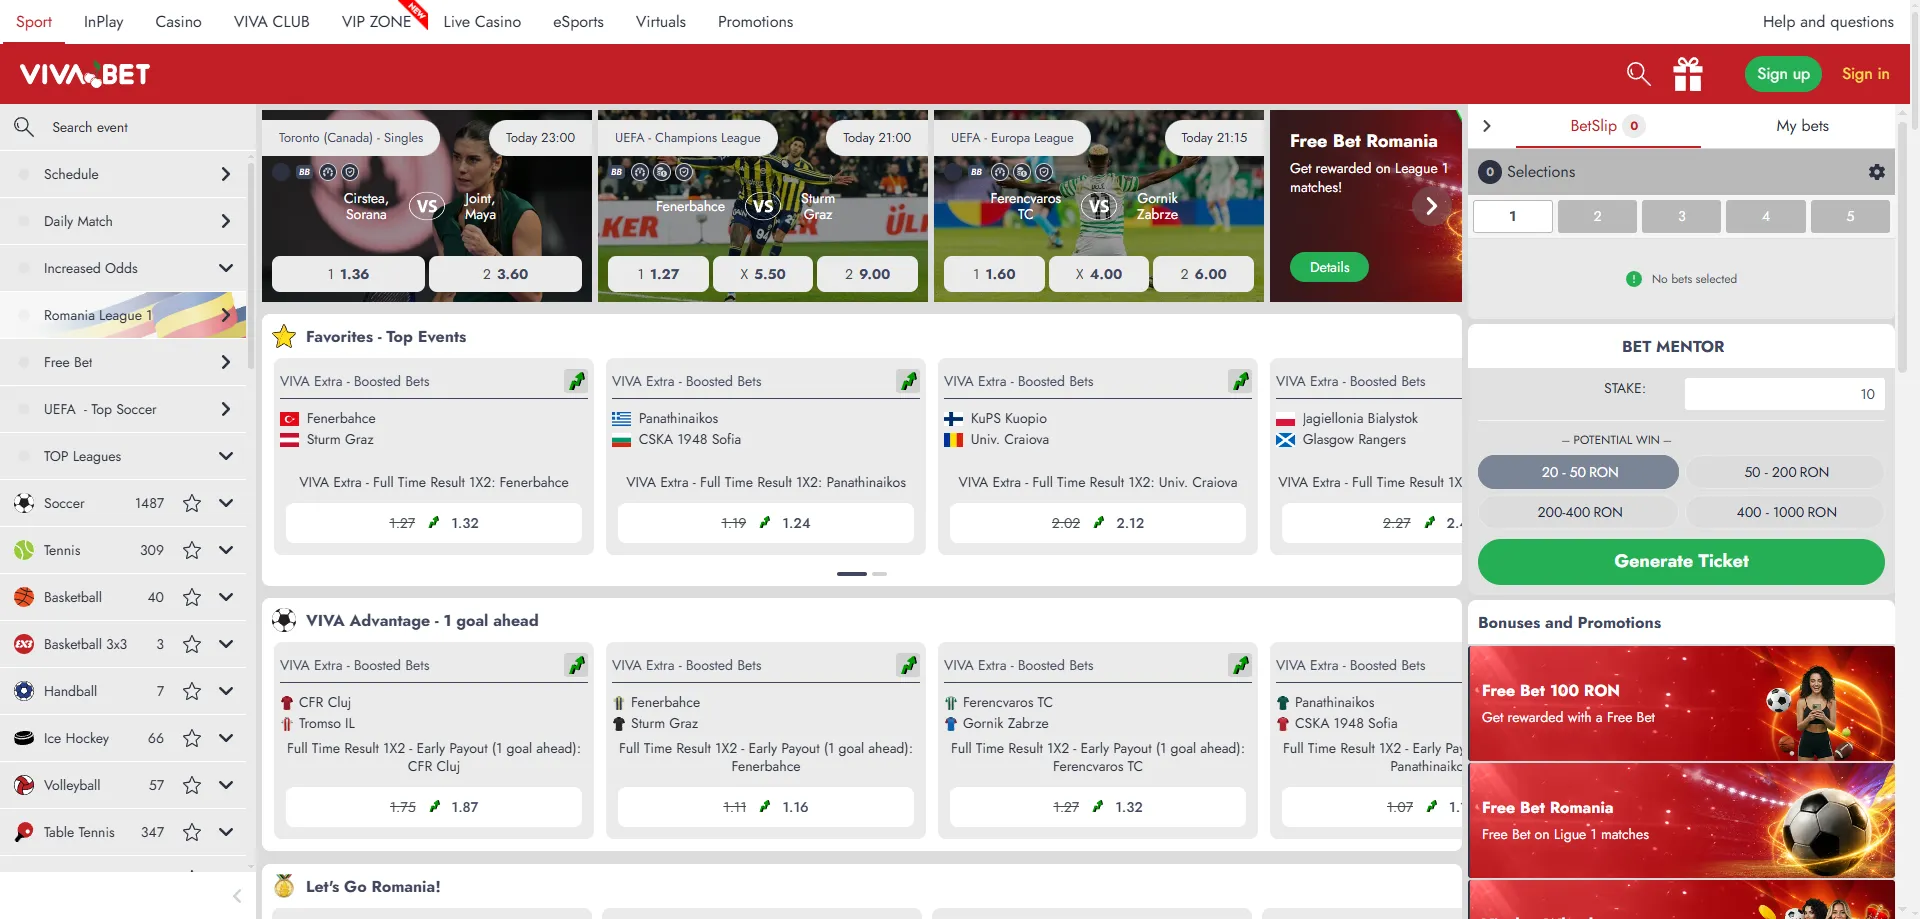The height and width of the screenshot is (919, 1920).
Task: Click the Soccer ball icon in sidebar
Action: pyautogui.click(x=24, y=503)
